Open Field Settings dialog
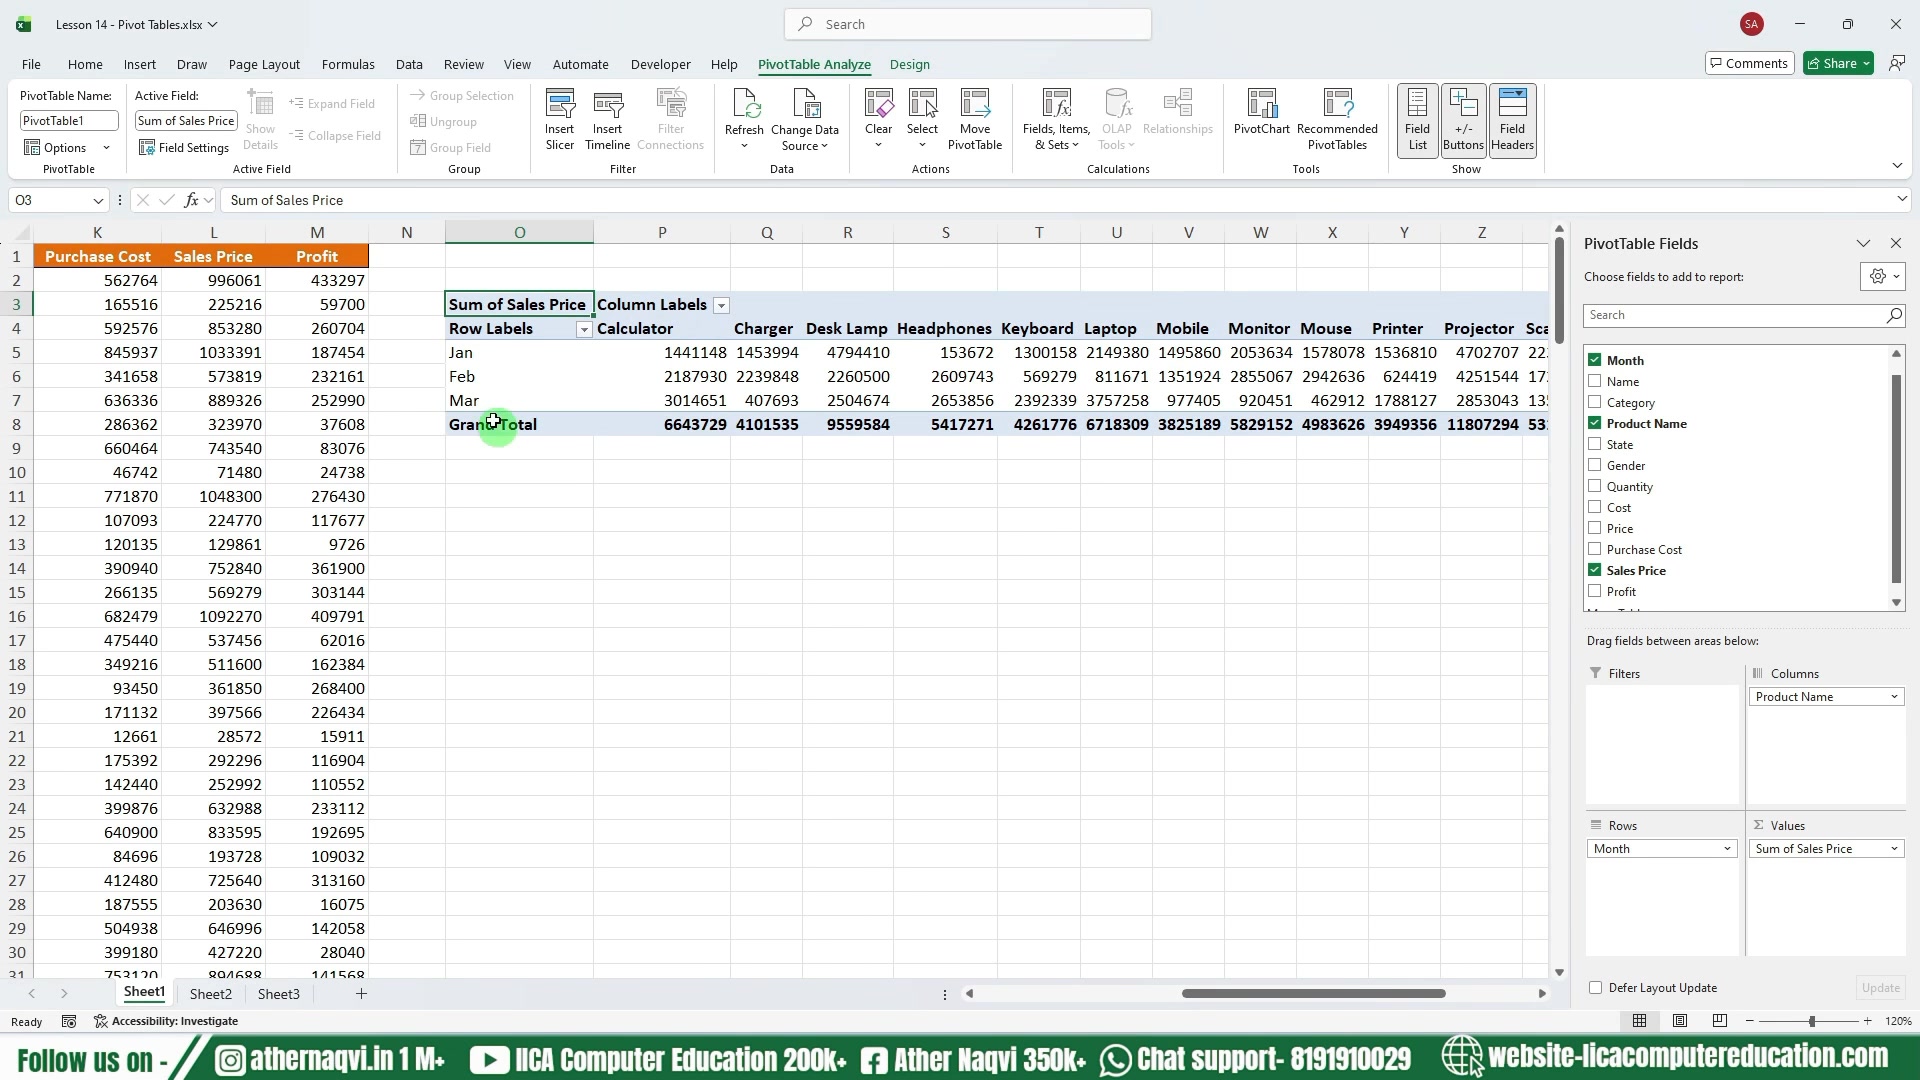 coord(184,147)
